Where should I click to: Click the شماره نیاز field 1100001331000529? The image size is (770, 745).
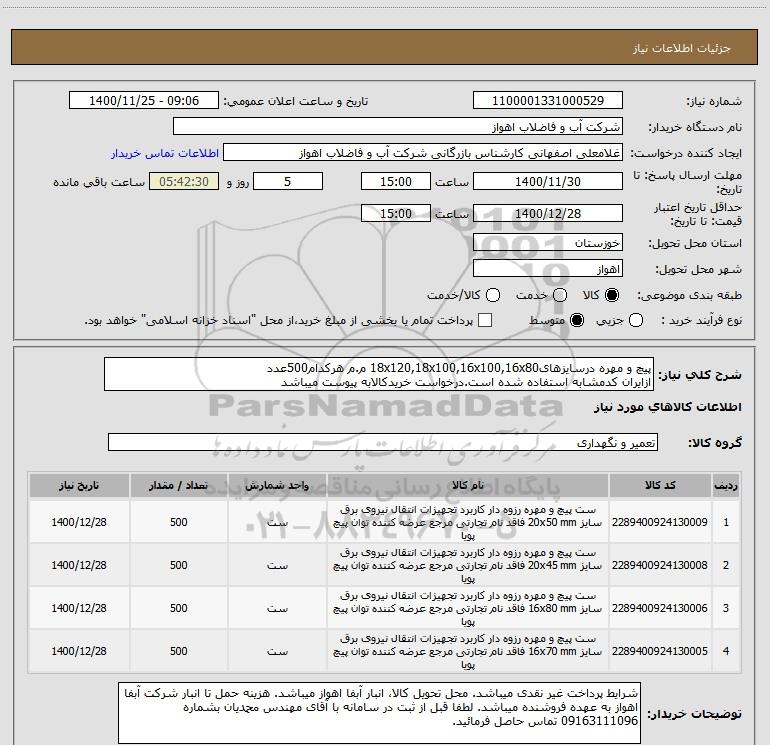click(548, 101)
